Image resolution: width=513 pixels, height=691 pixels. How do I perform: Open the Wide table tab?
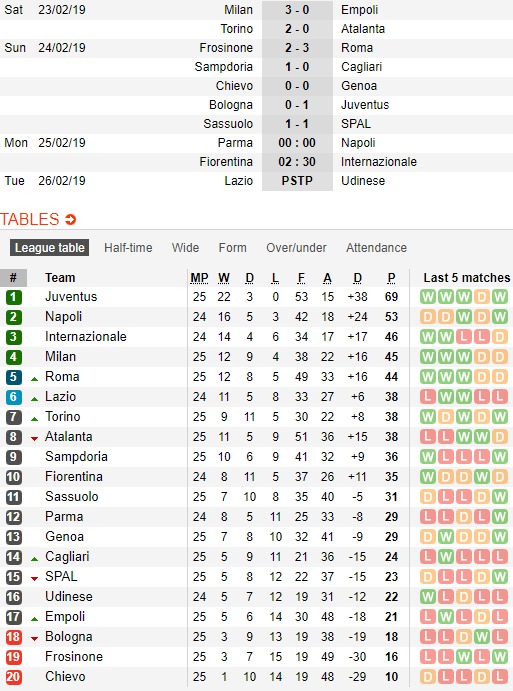pyautogui.click(x=186, y=248)
